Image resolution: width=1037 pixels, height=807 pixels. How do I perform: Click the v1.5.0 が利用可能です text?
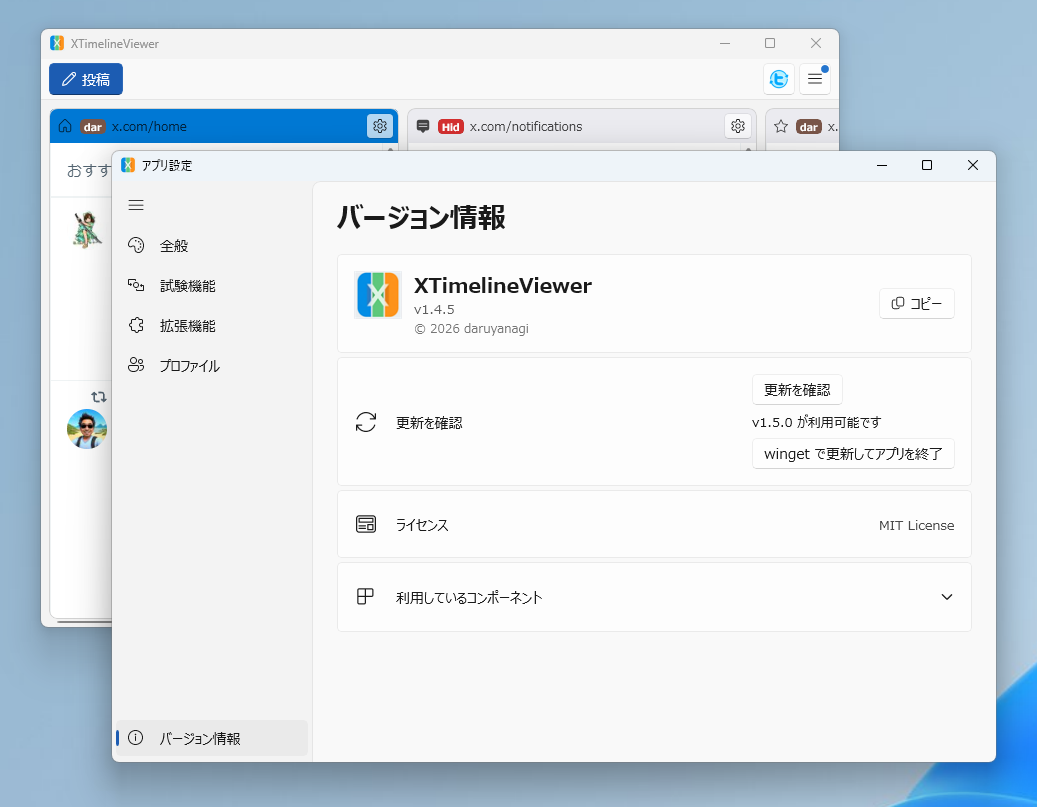pos(817,422)
